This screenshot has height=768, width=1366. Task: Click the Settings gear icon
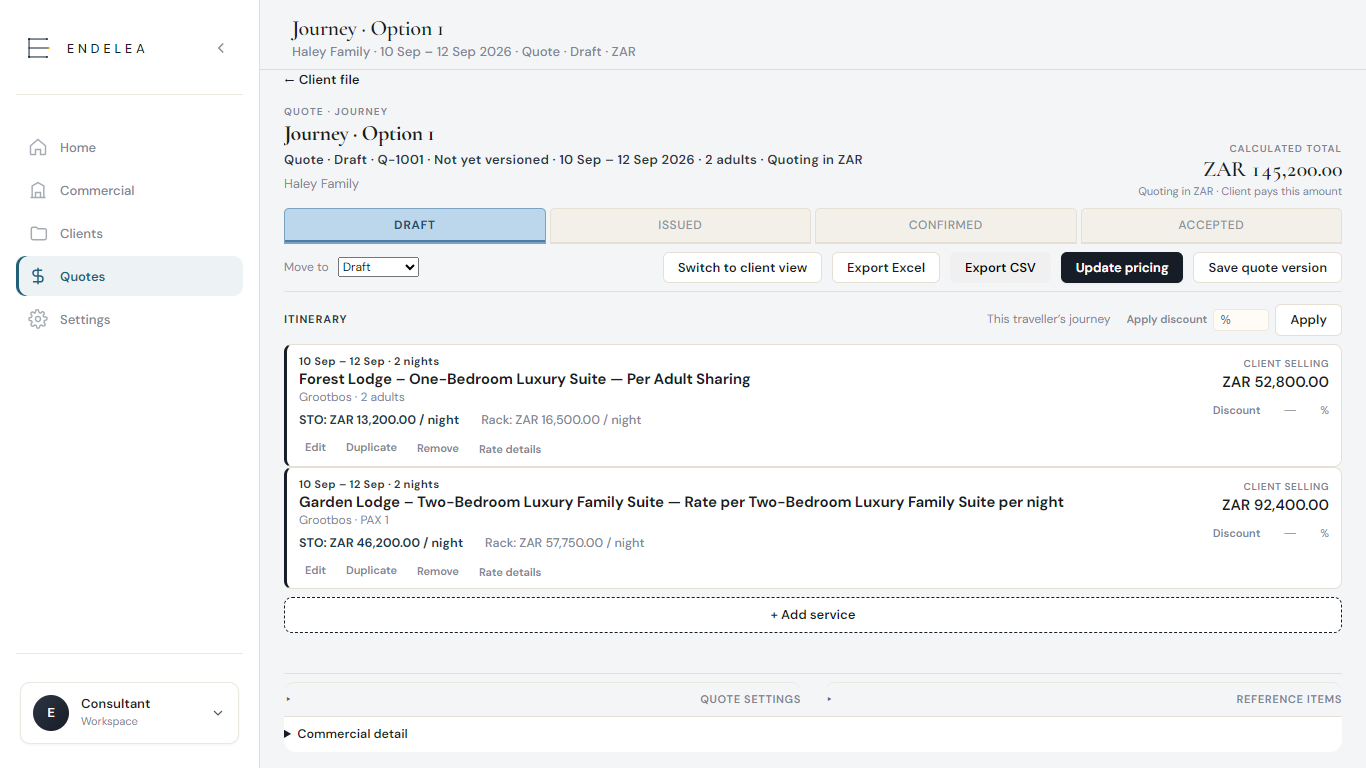coord(38,319)
